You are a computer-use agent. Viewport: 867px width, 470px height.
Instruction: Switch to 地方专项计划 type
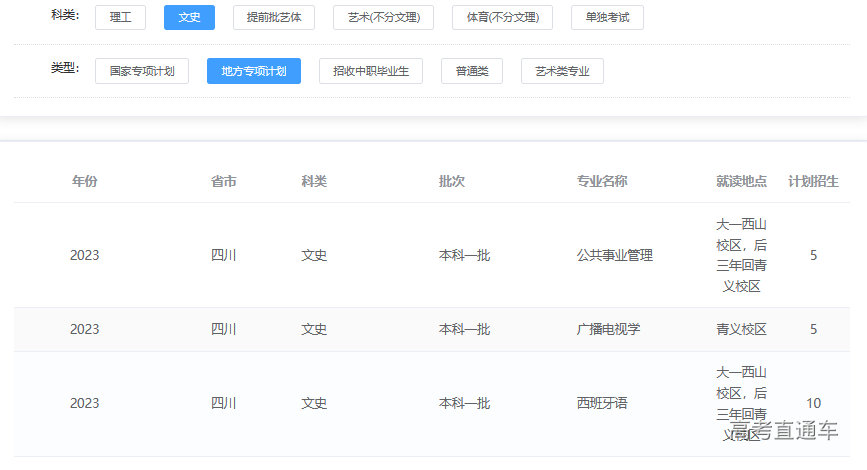(x=254, y=71)
